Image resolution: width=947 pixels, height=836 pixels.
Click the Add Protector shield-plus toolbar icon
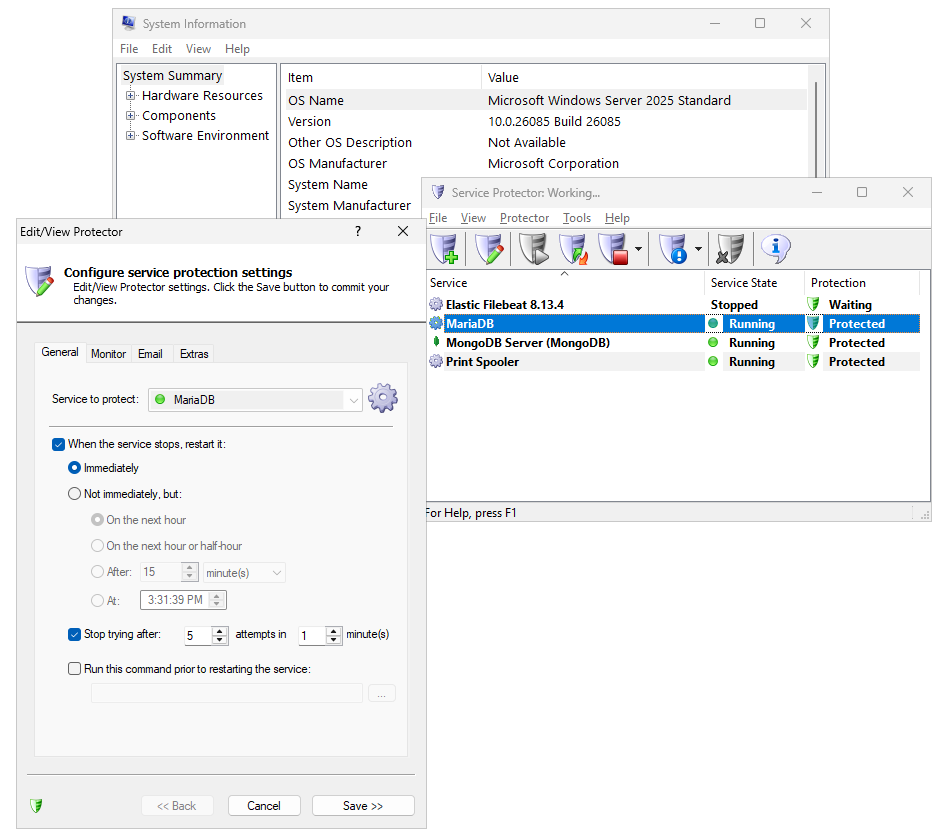pos(445,248)
